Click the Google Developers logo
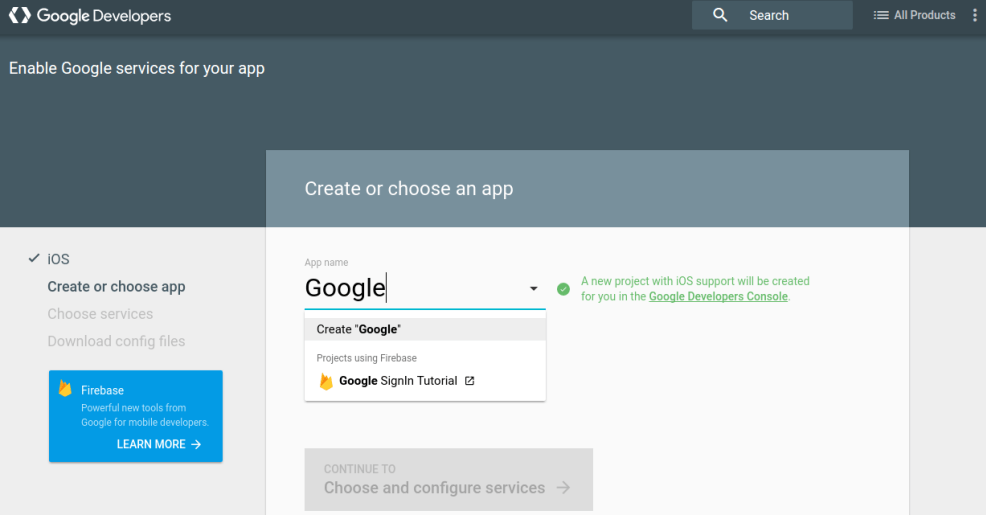Viewport: 986px width, 515px height. click(90, 16)
